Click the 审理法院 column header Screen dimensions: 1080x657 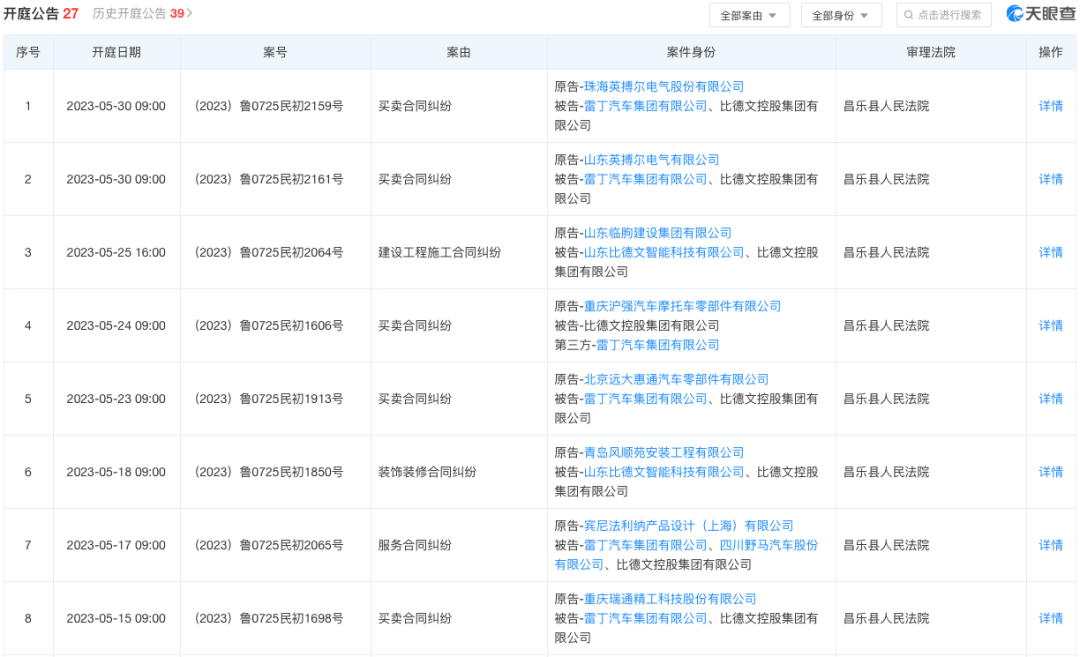[x=931, y=52]
